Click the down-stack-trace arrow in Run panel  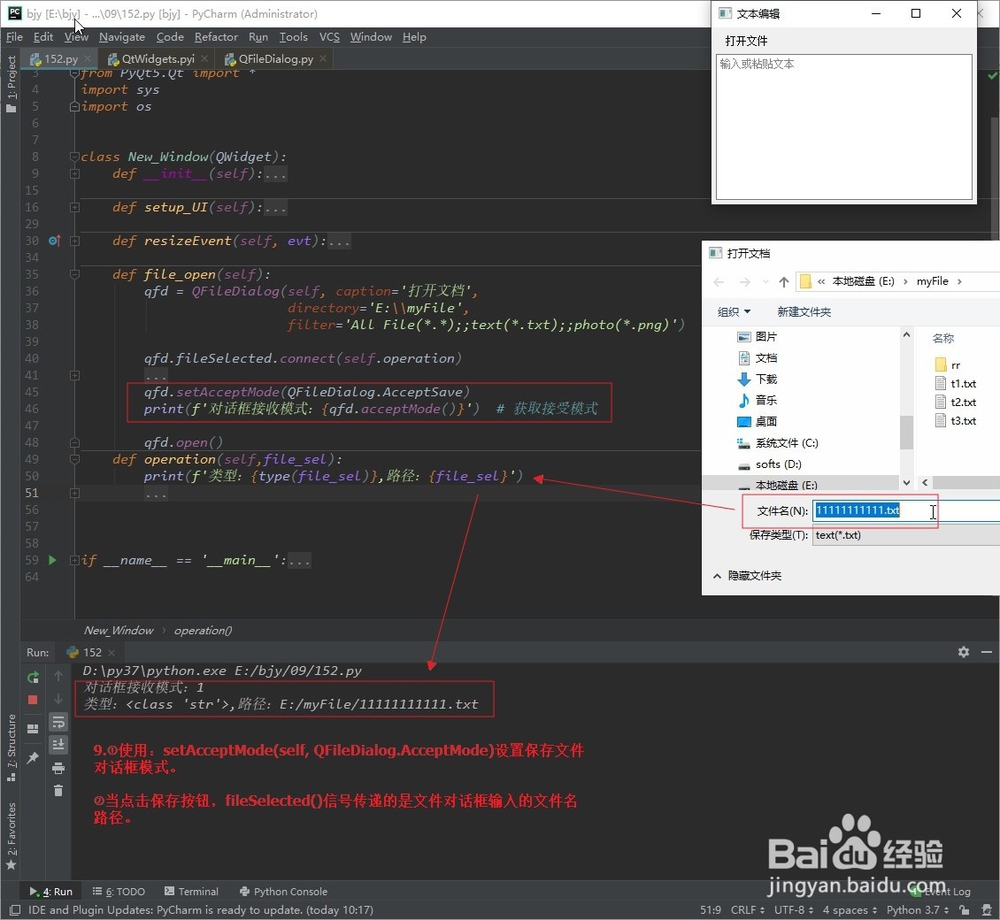point(58,699)
